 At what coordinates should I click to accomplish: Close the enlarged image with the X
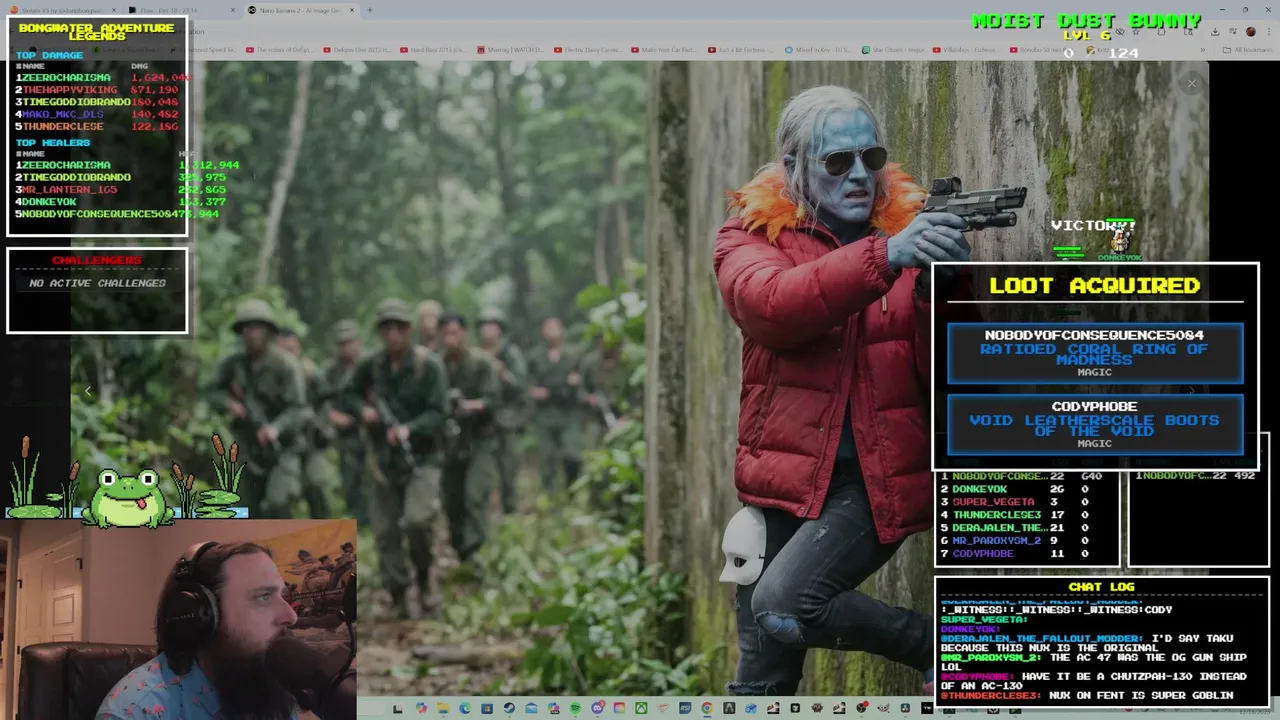(1191, 84)
